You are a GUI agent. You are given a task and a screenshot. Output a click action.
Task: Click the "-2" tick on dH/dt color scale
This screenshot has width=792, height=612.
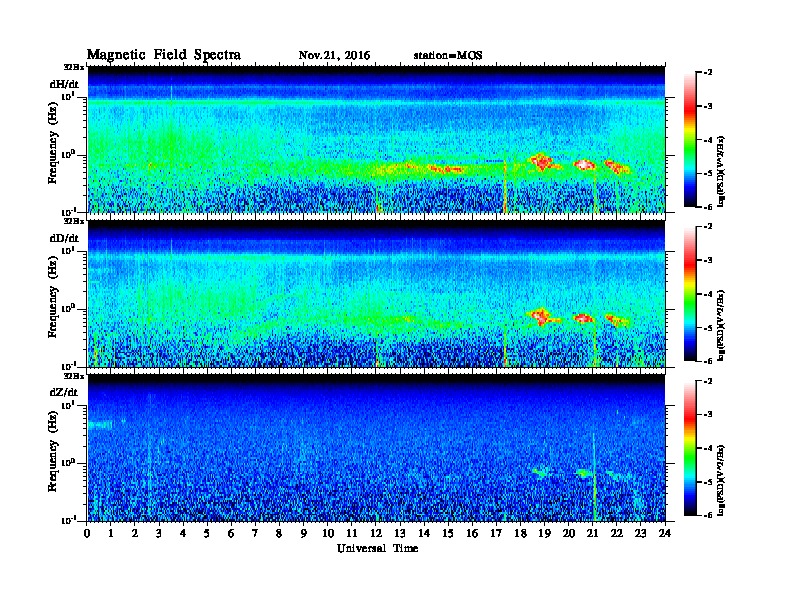[x=707, y=73]
